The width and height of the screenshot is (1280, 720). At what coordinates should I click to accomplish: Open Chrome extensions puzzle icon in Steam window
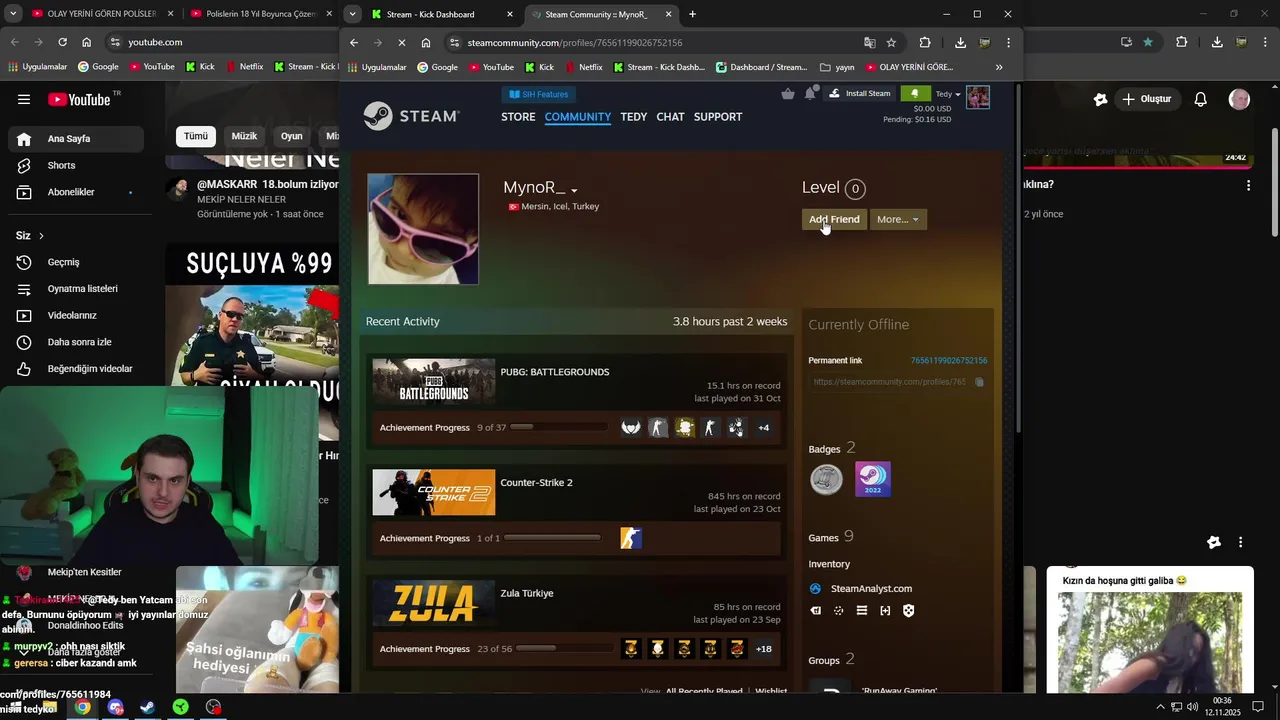[925, 43]
